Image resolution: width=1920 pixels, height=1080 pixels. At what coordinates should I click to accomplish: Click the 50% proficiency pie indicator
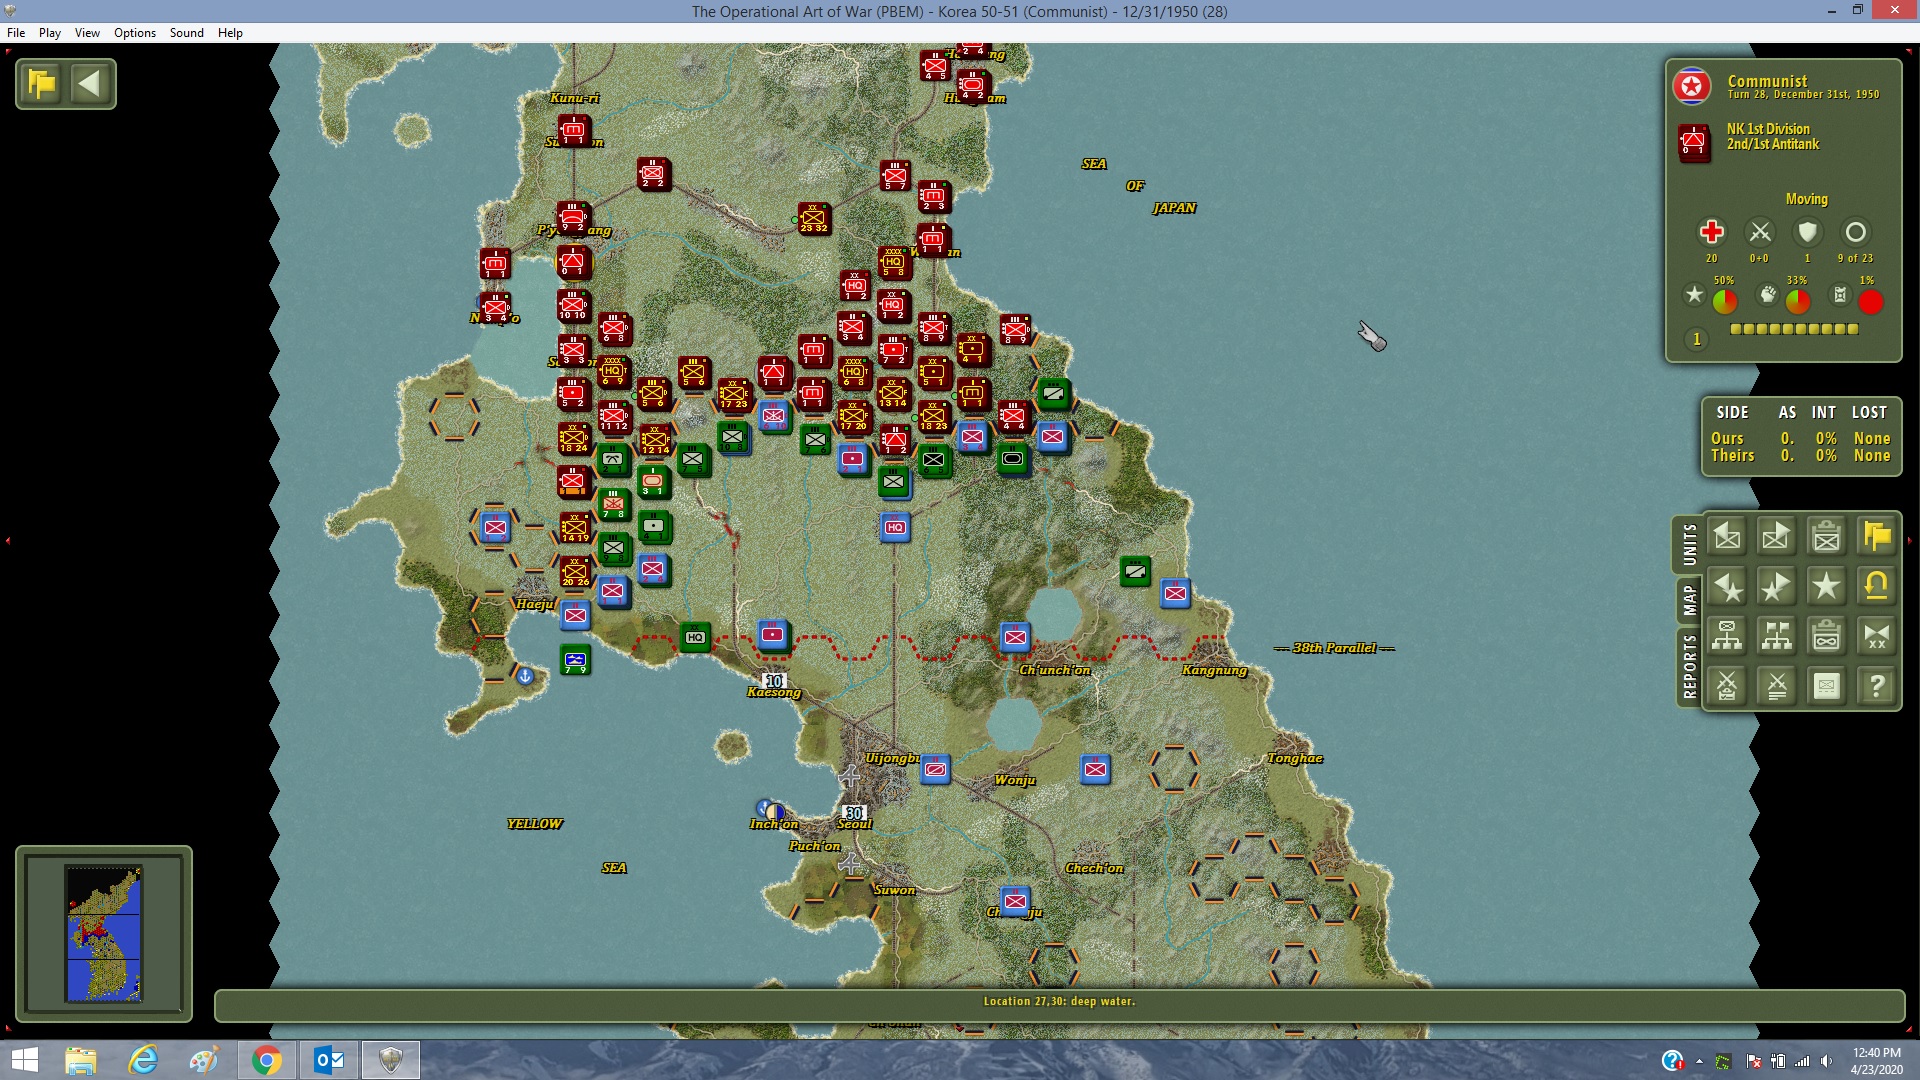(x=1725, y=301)
